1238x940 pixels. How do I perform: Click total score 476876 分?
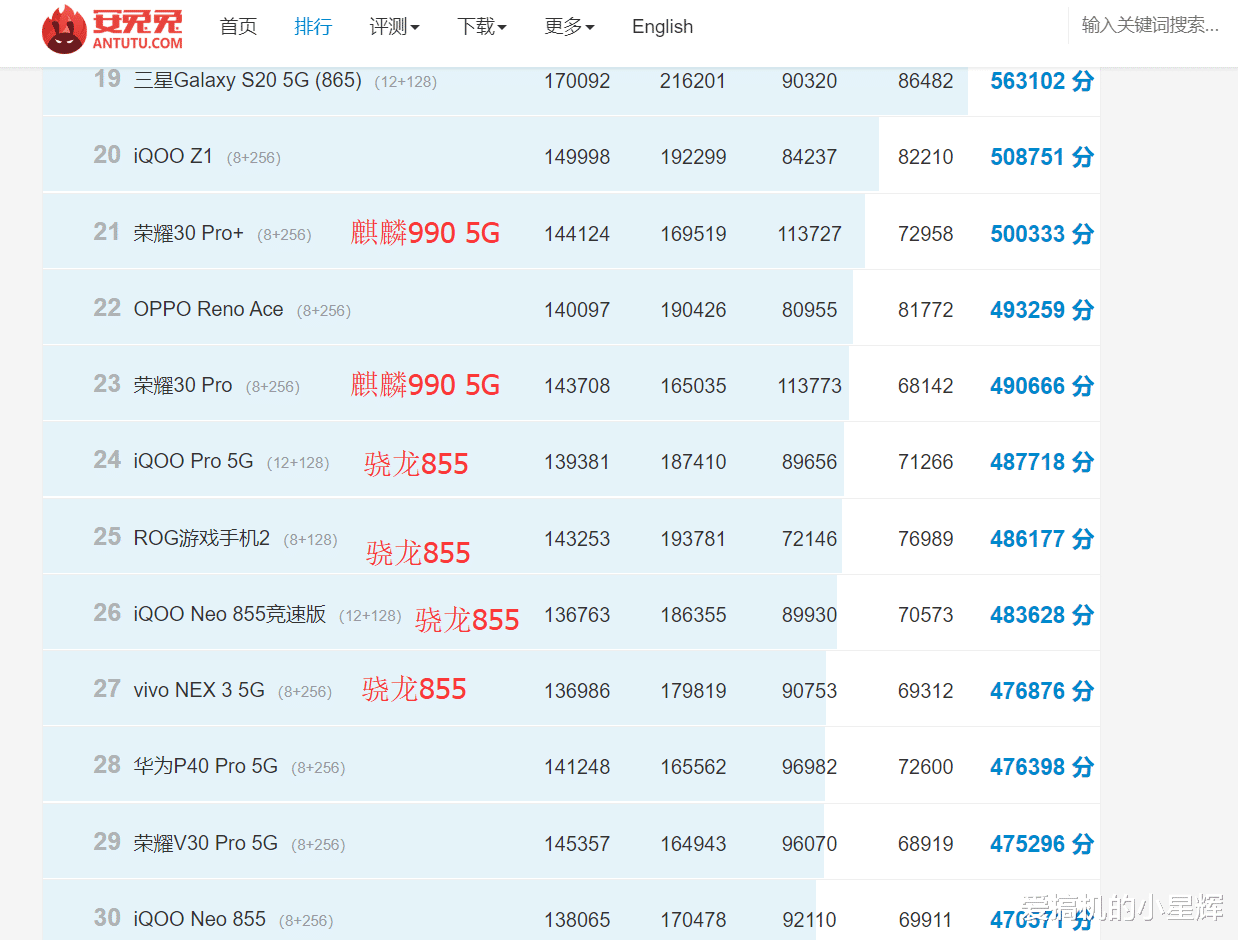[1042, 691]
